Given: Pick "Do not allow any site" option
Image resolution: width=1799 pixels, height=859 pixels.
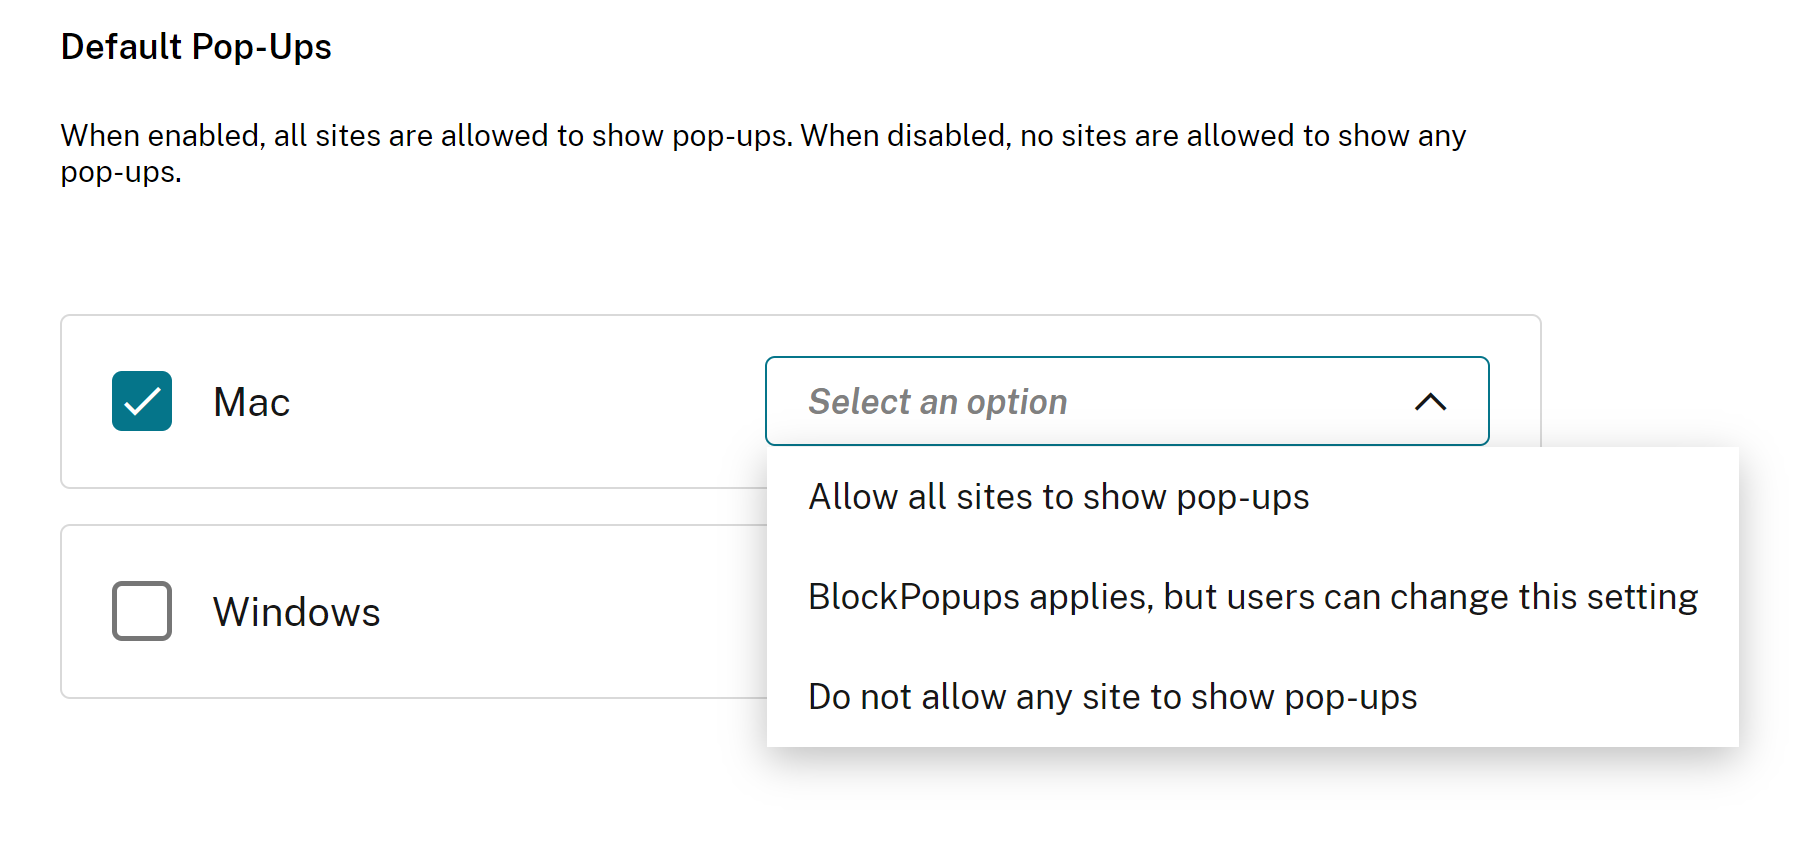Looking at the screenshot, I should tap(1112, 697).
